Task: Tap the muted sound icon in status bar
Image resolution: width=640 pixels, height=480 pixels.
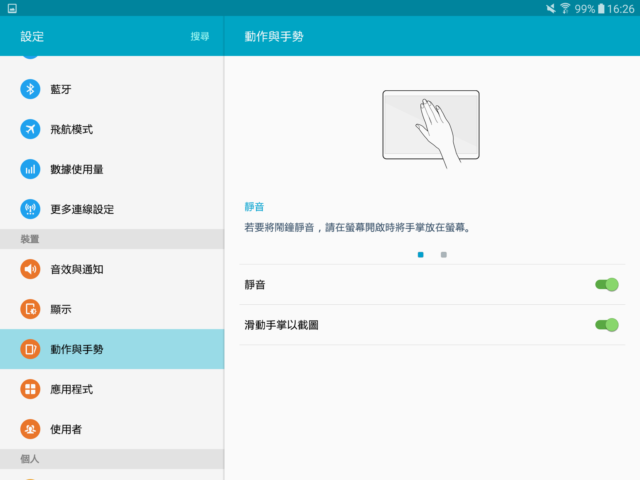Action: 551,8
